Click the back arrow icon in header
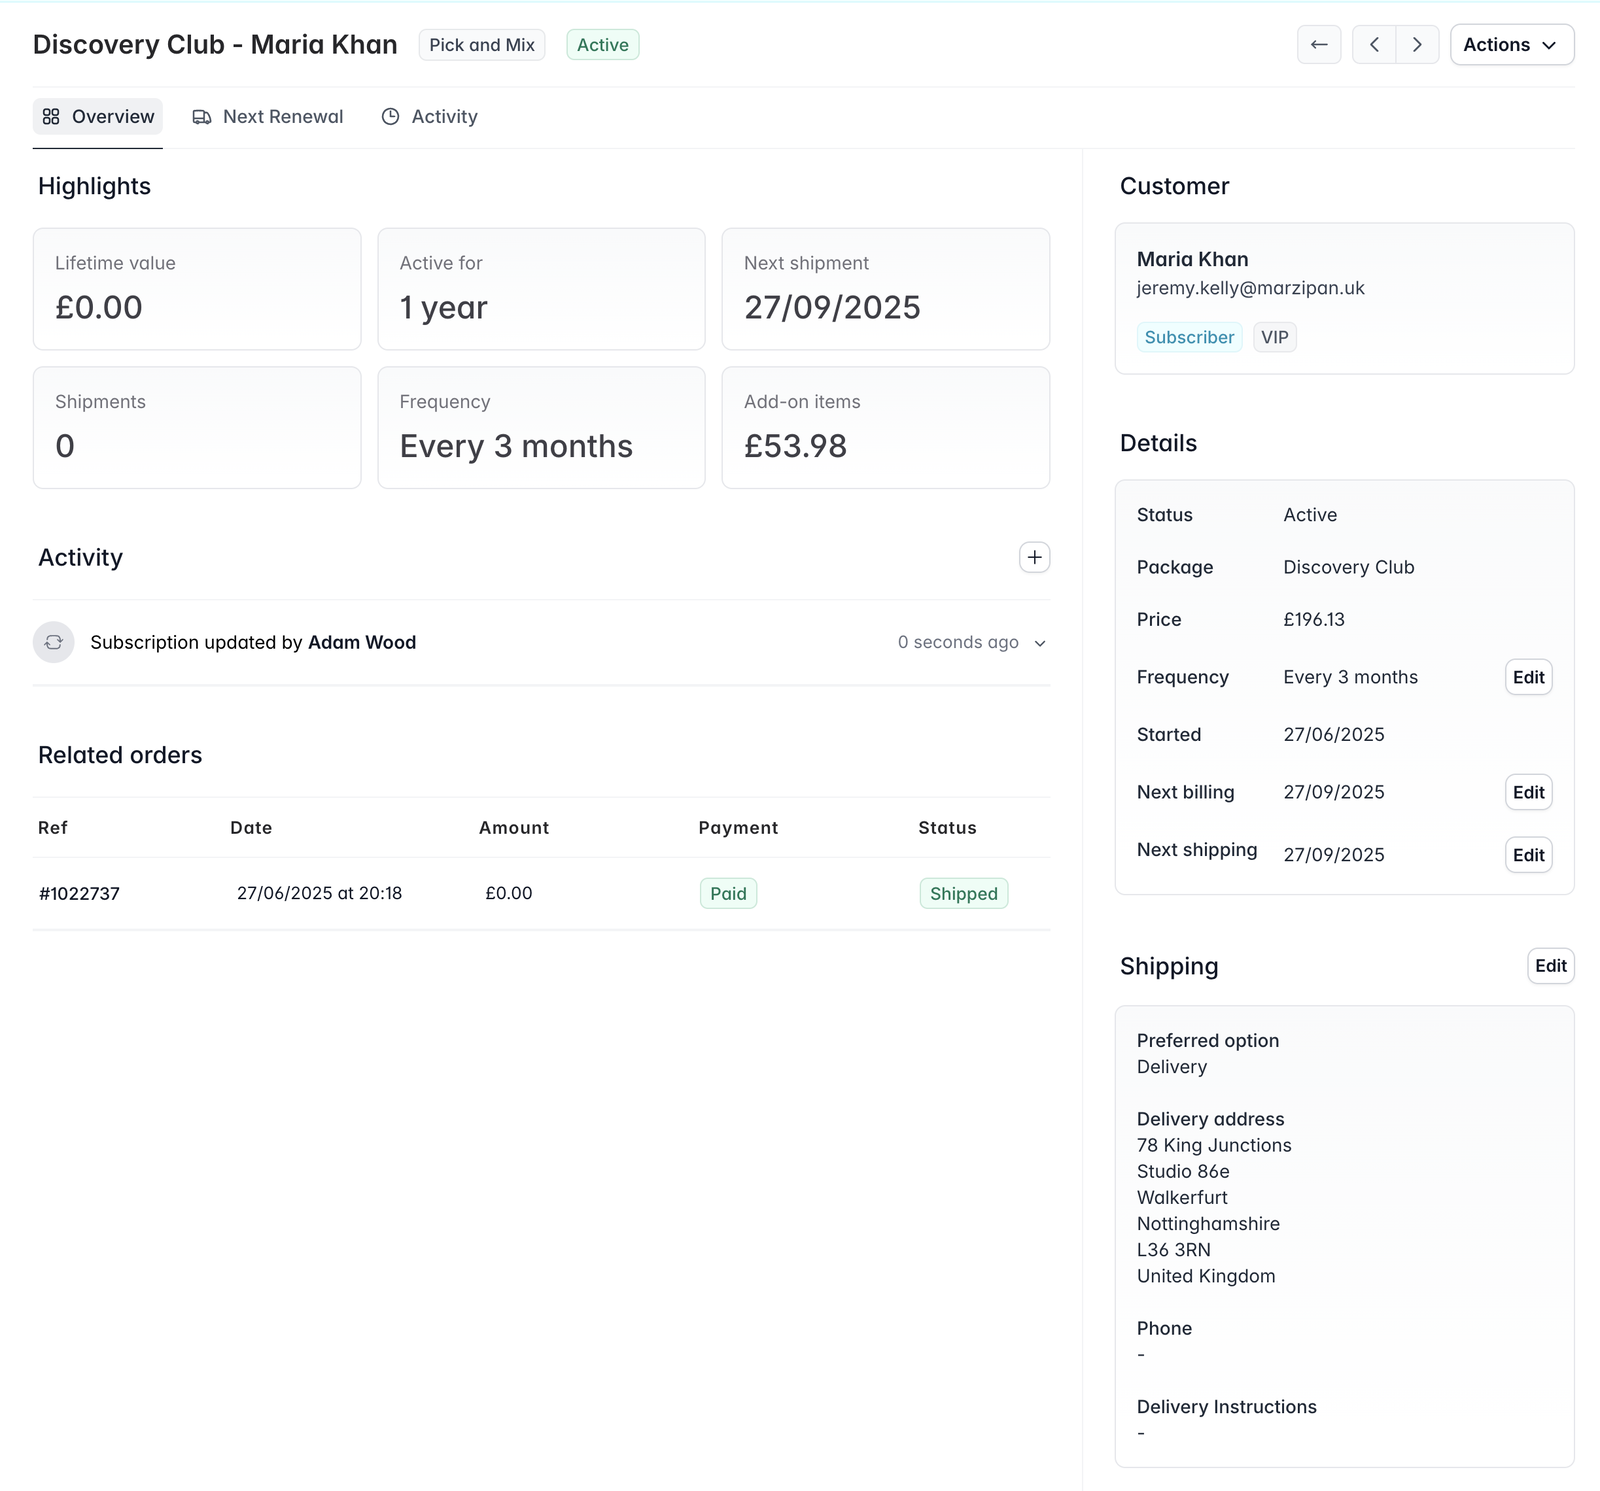The height and width of the screenshot is (1491, 1600). click(x=1319, y=45)
